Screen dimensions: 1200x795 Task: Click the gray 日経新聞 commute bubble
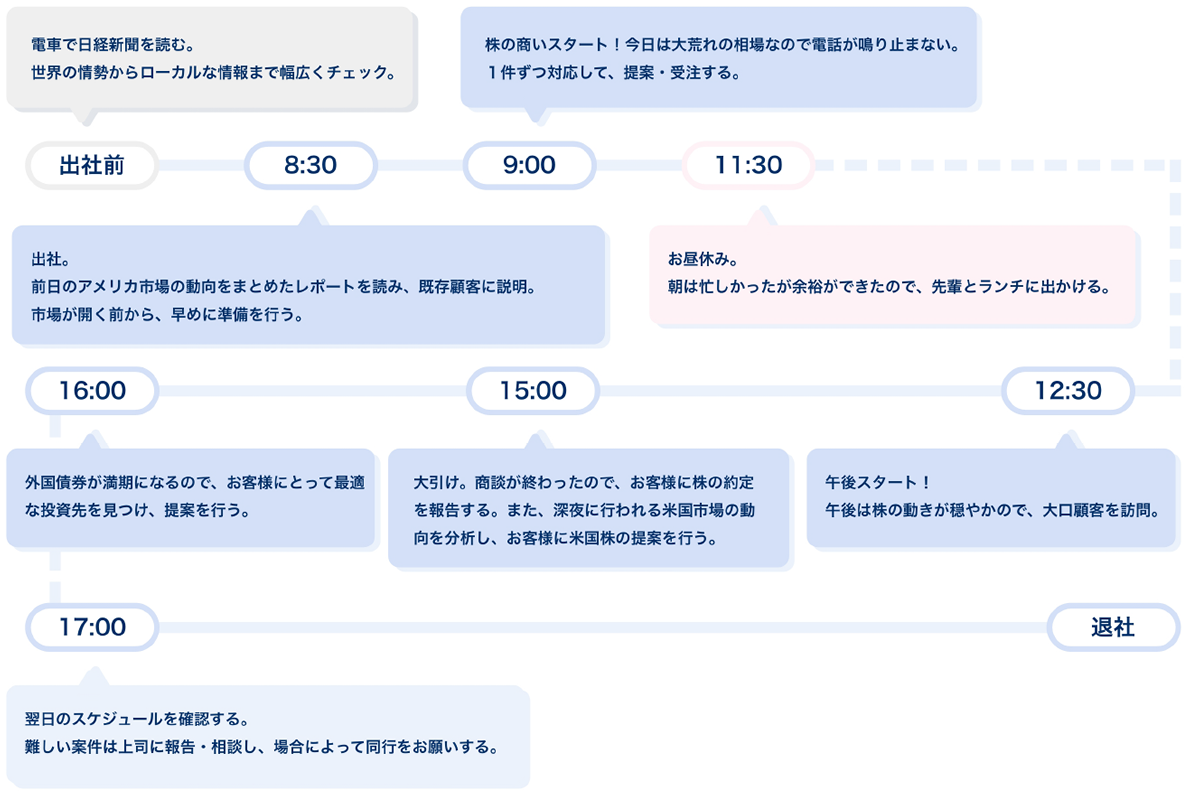click(210, 59)
